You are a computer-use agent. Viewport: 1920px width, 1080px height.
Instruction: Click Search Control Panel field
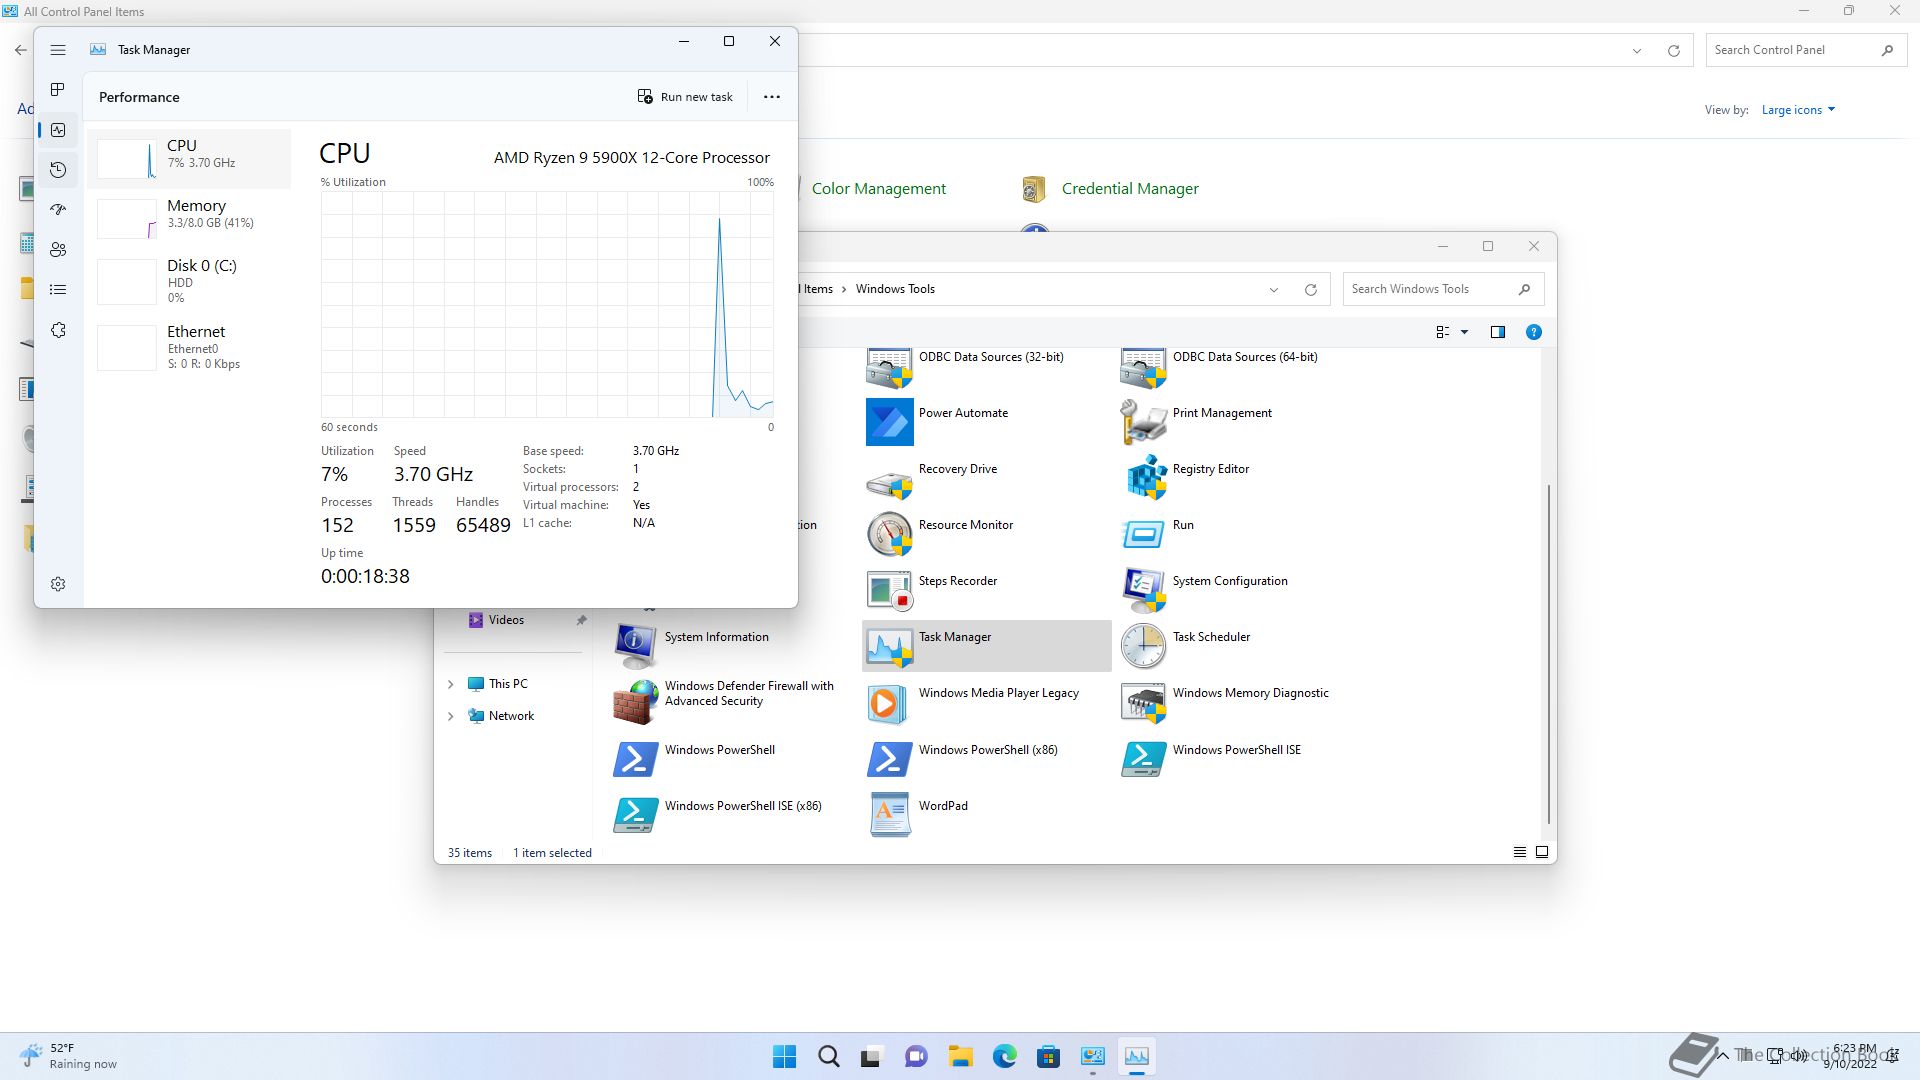coord(1804,50)
